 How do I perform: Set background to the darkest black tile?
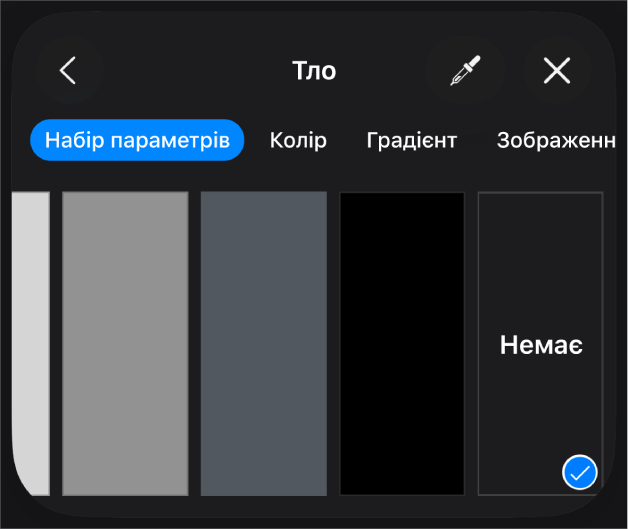coord(402,344)
